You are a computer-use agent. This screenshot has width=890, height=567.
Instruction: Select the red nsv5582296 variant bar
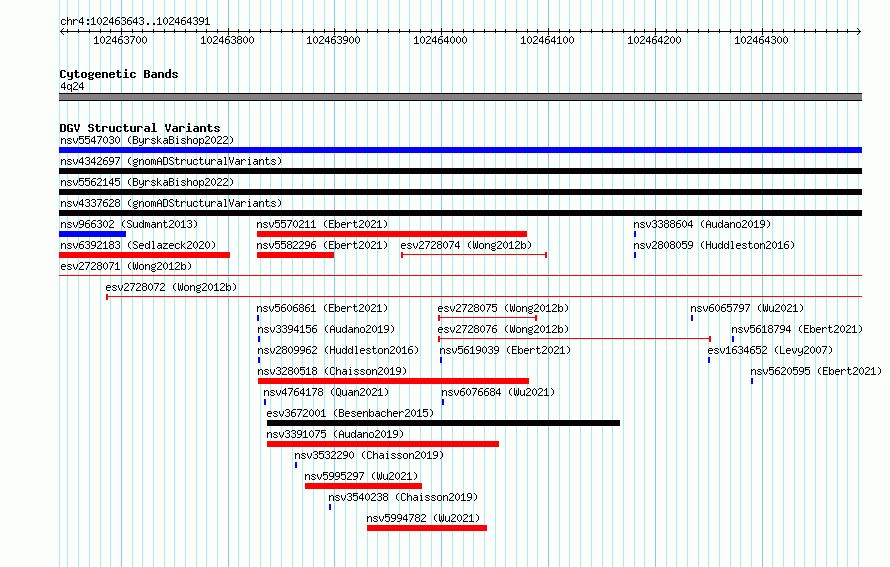(x=295, y=255)
